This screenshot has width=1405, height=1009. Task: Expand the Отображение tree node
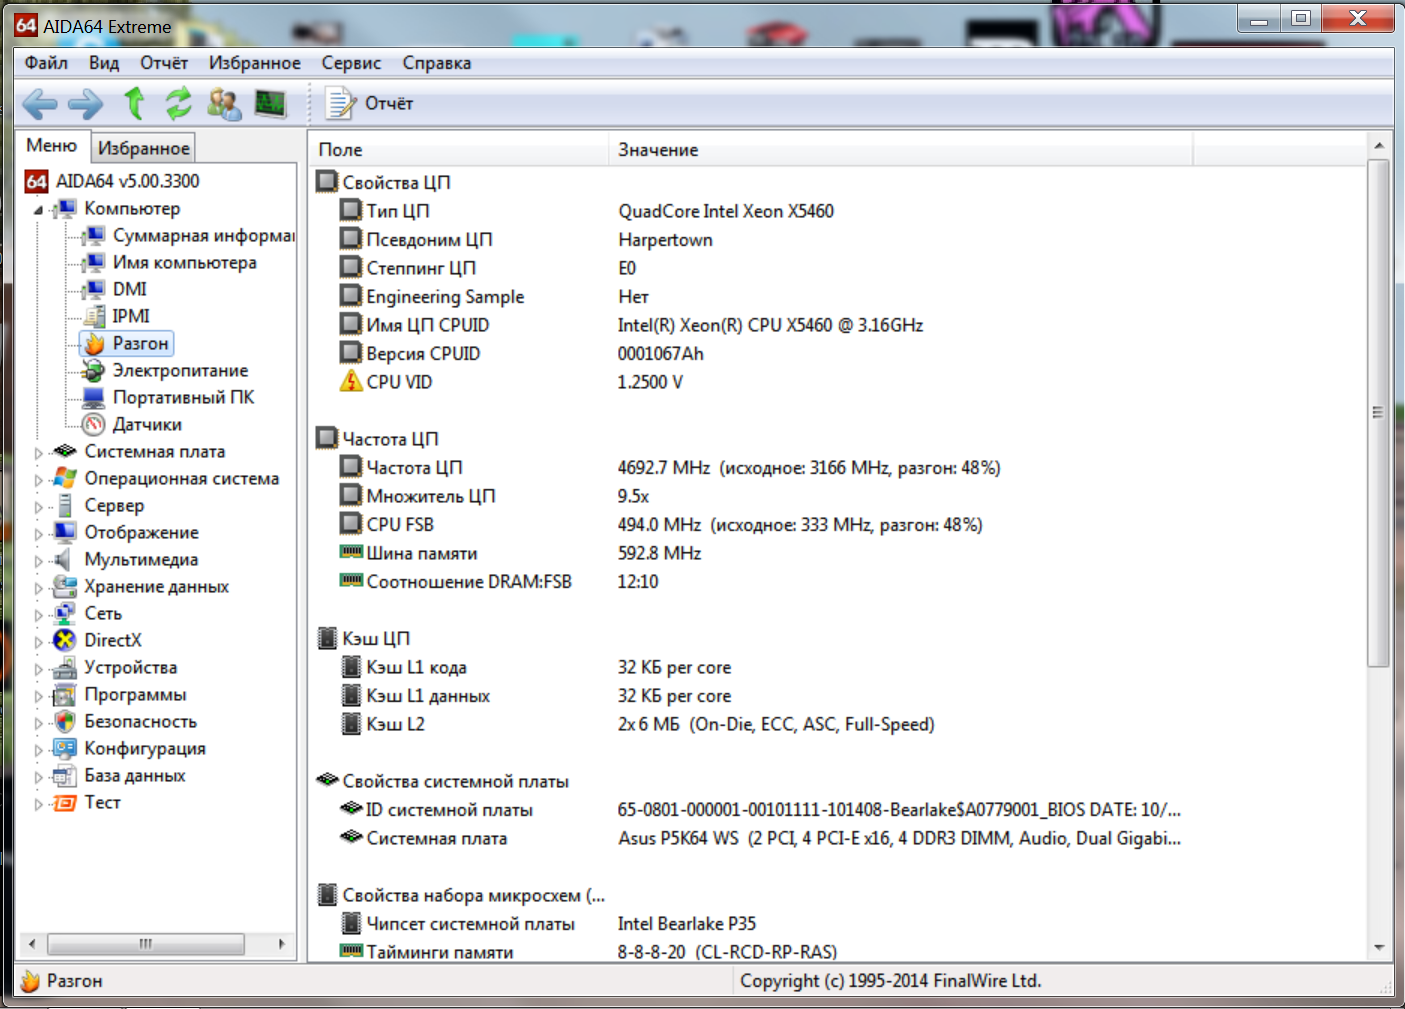pyautogui.click(x=39, y=534)
